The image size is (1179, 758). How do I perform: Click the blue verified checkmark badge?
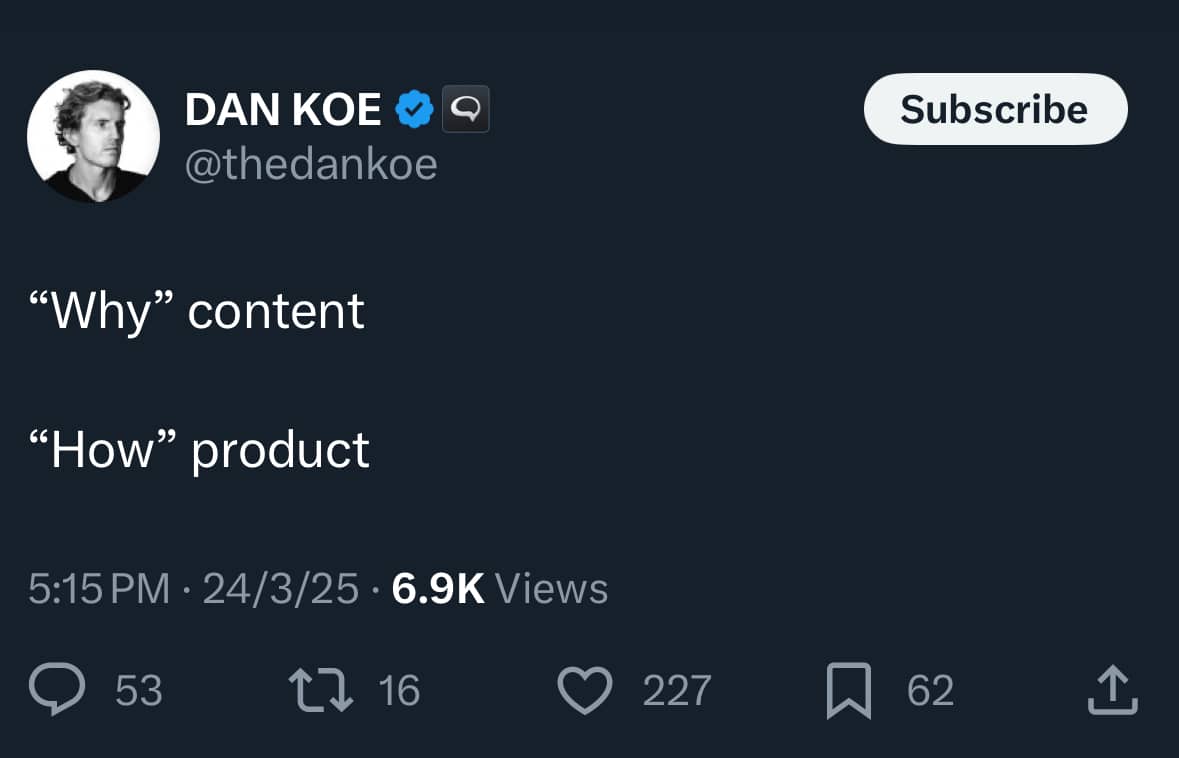[414, 109]
